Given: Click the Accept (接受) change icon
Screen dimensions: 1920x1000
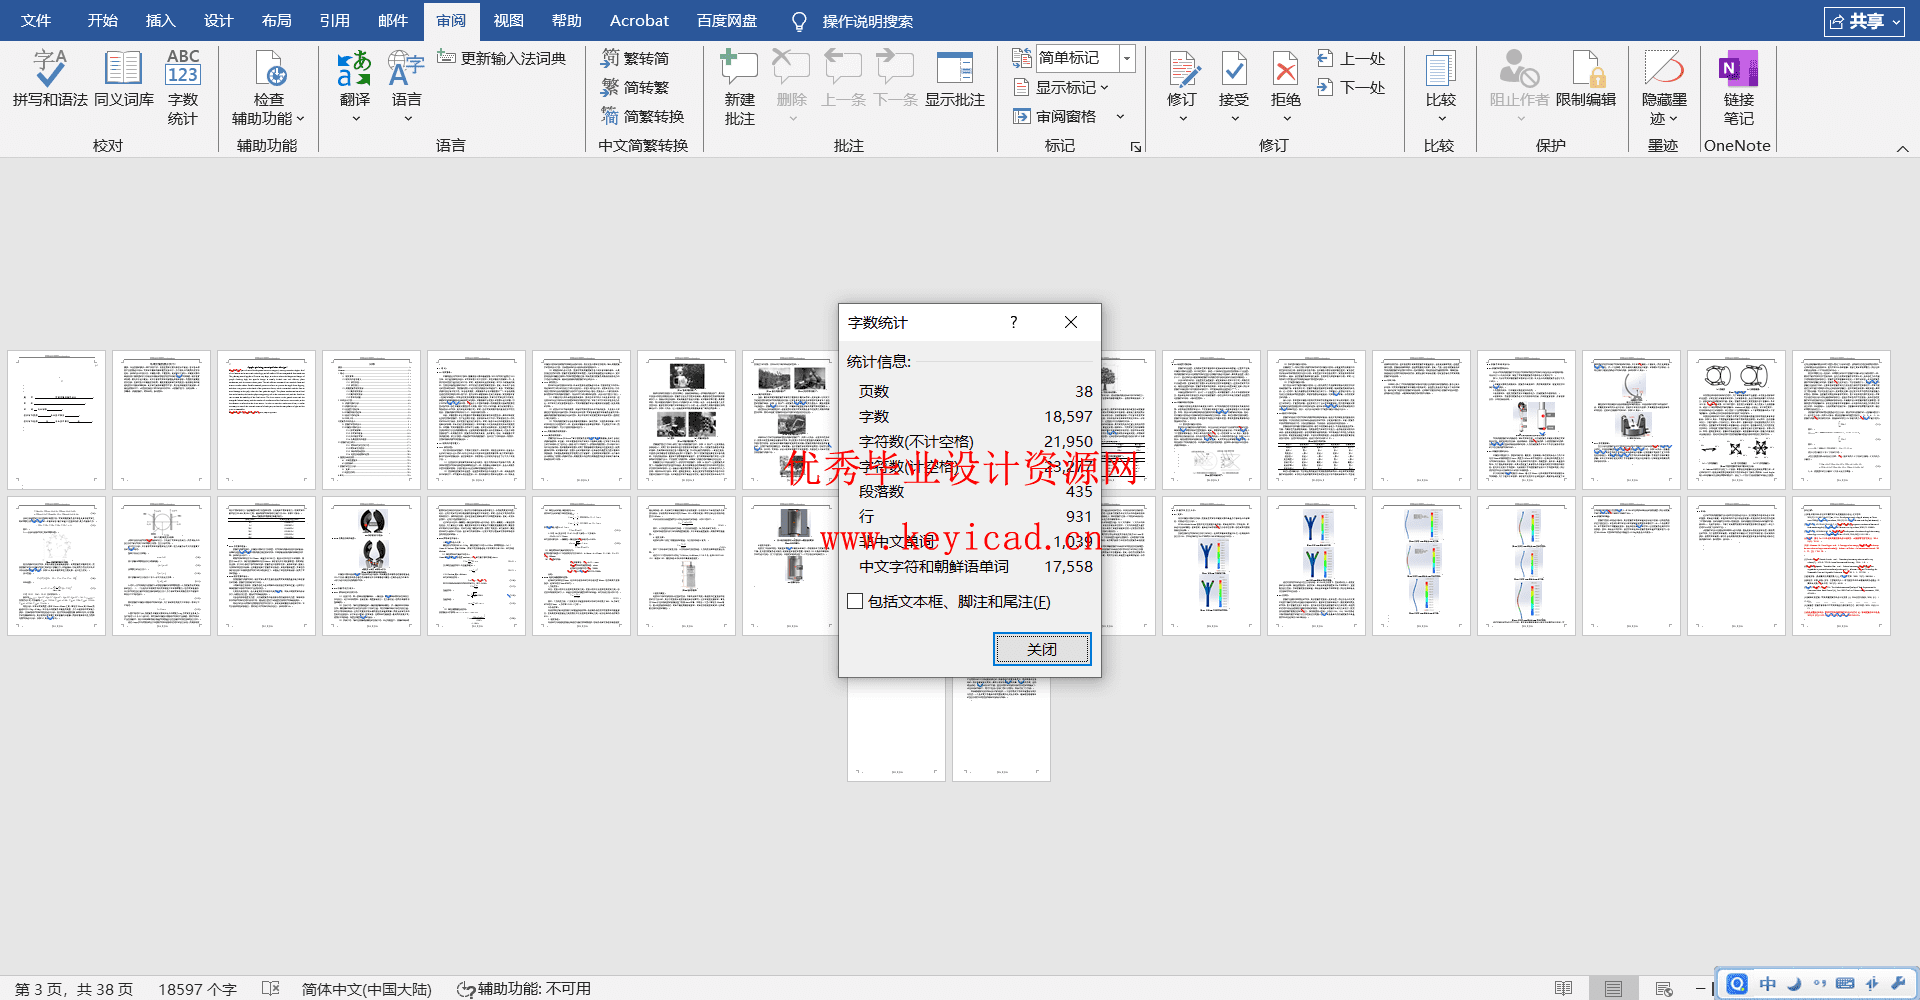Looking at the screenshot, I should click(1234, 70).
